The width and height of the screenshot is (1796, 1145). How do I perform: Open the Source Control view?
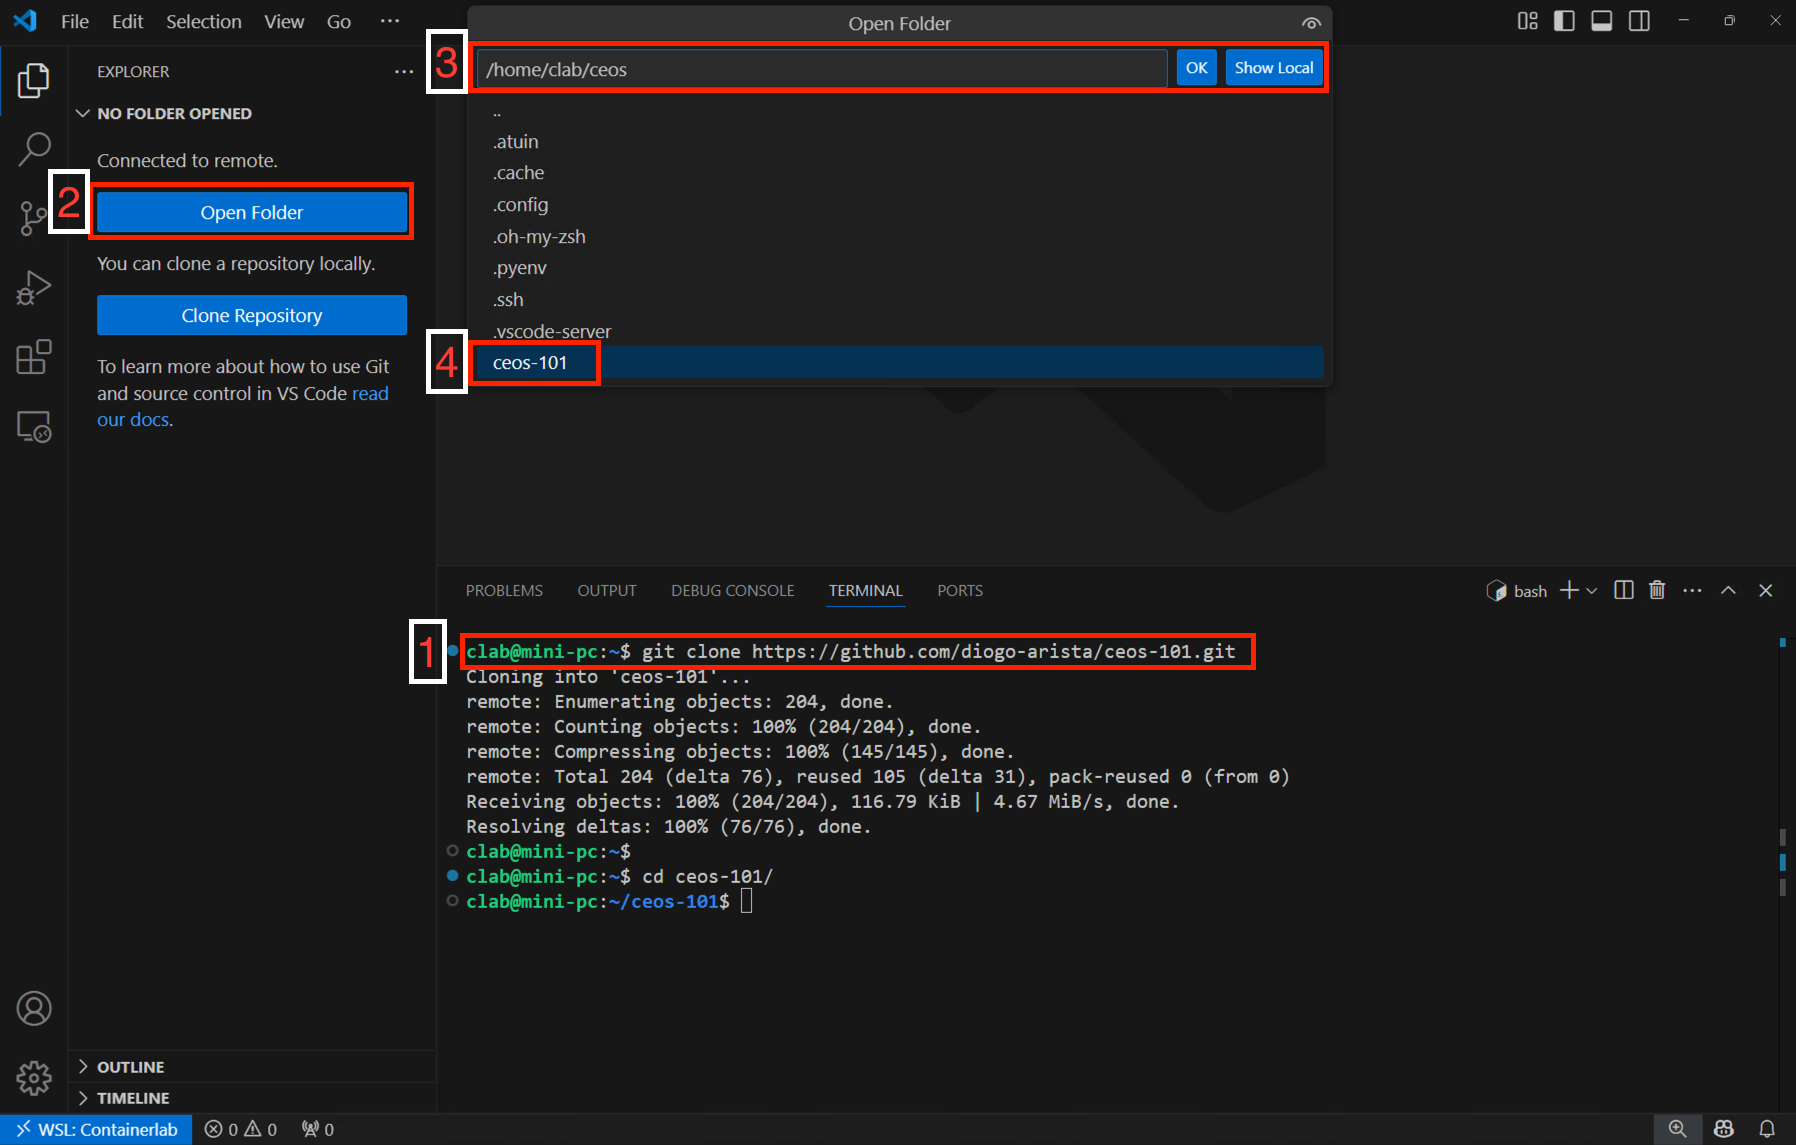tap(34, 217)
